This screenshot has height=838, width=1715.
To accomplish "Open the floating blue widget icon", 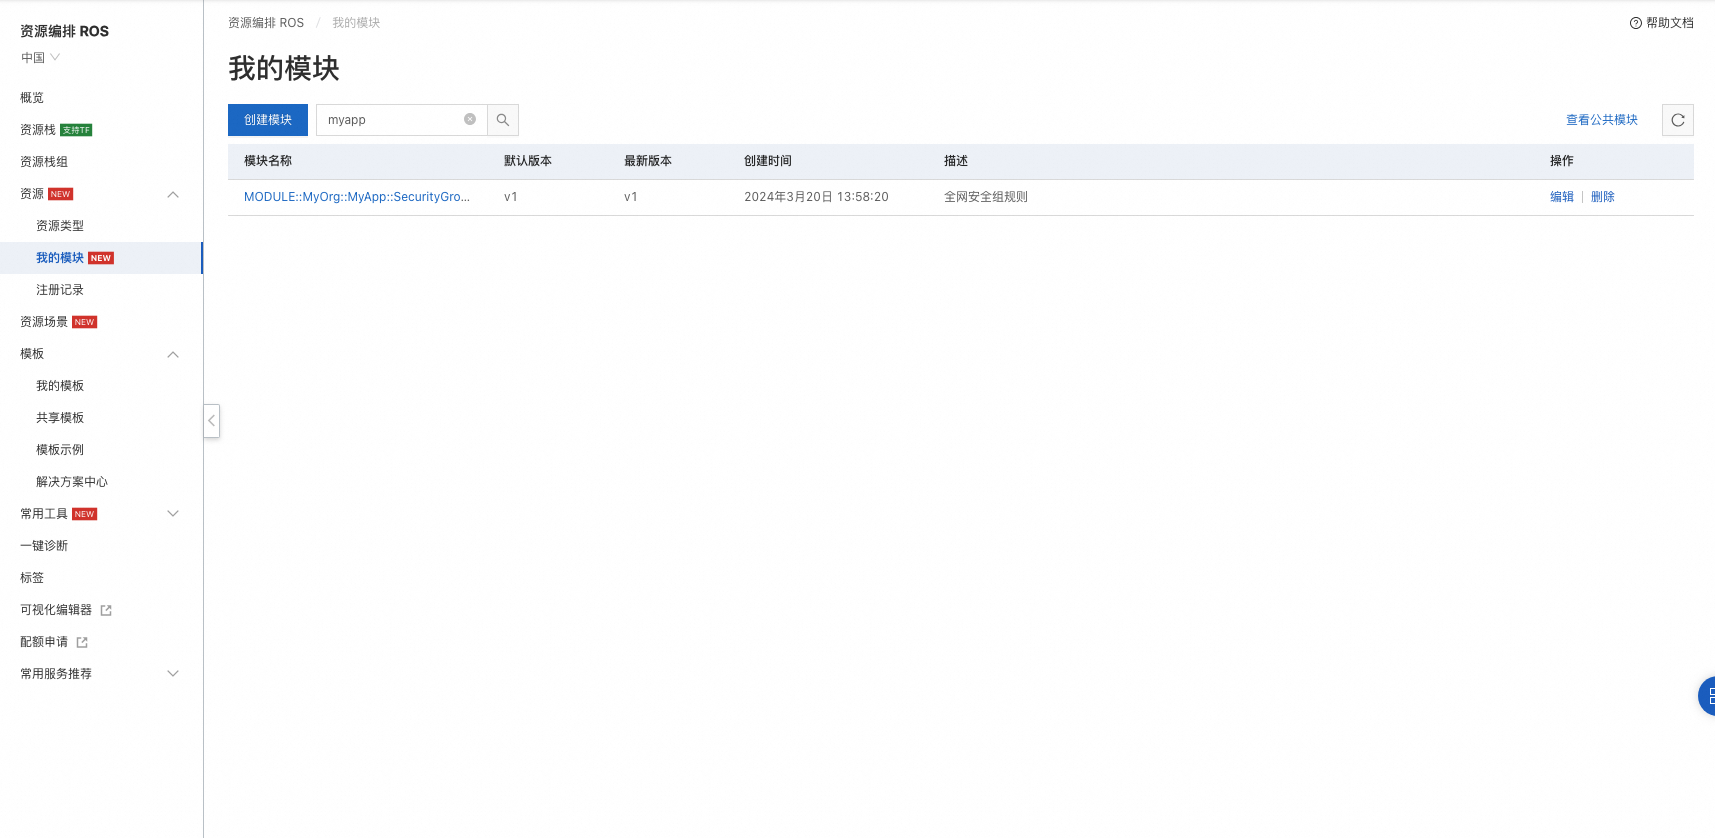I will coord(1707,696).
